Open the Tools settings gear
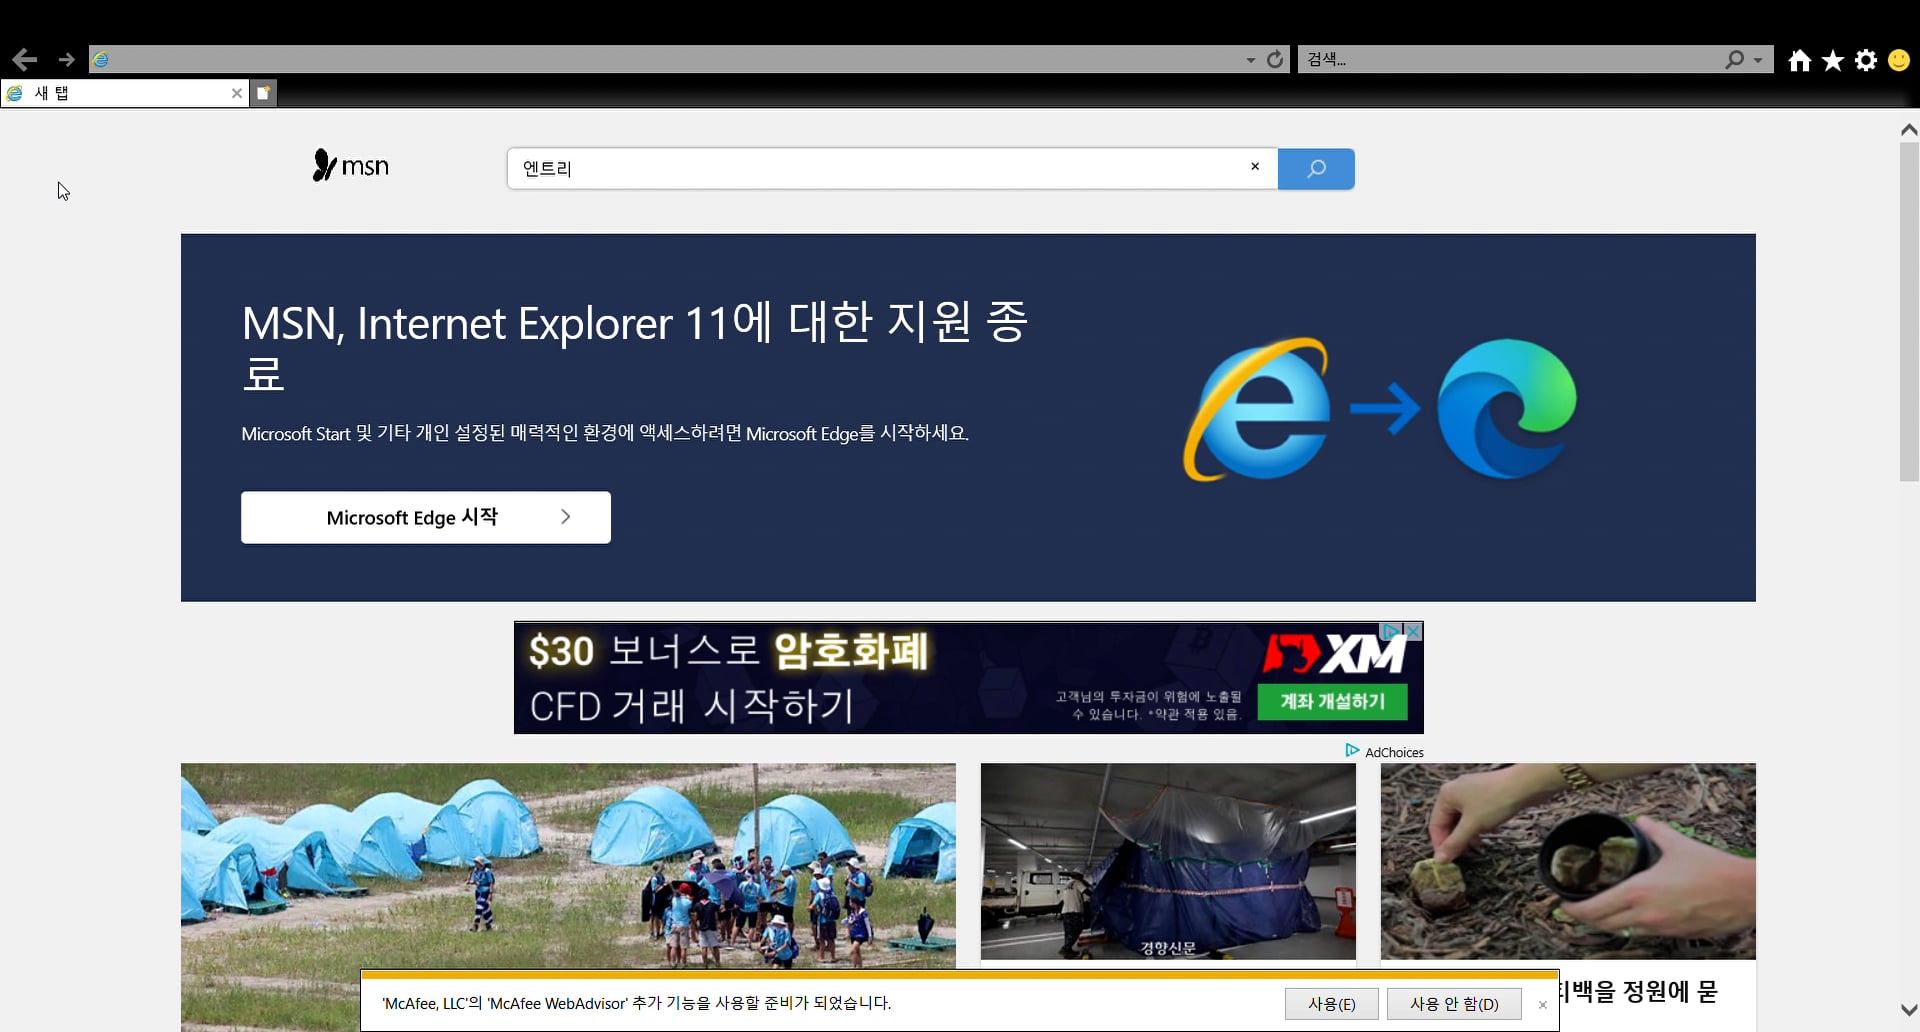Screen dimensions: 1920x1032 coord(1865,60)
